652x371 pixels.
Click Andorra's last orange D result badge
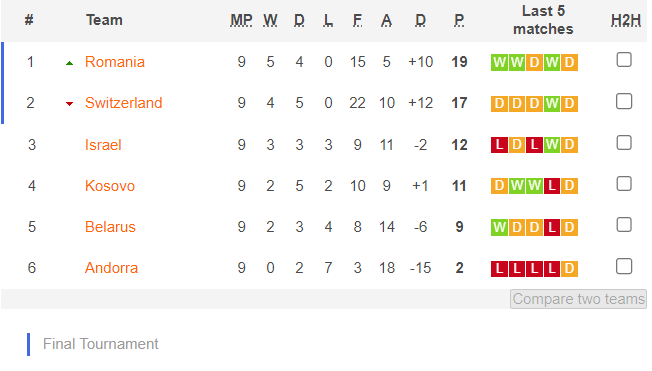pos(569,268)
